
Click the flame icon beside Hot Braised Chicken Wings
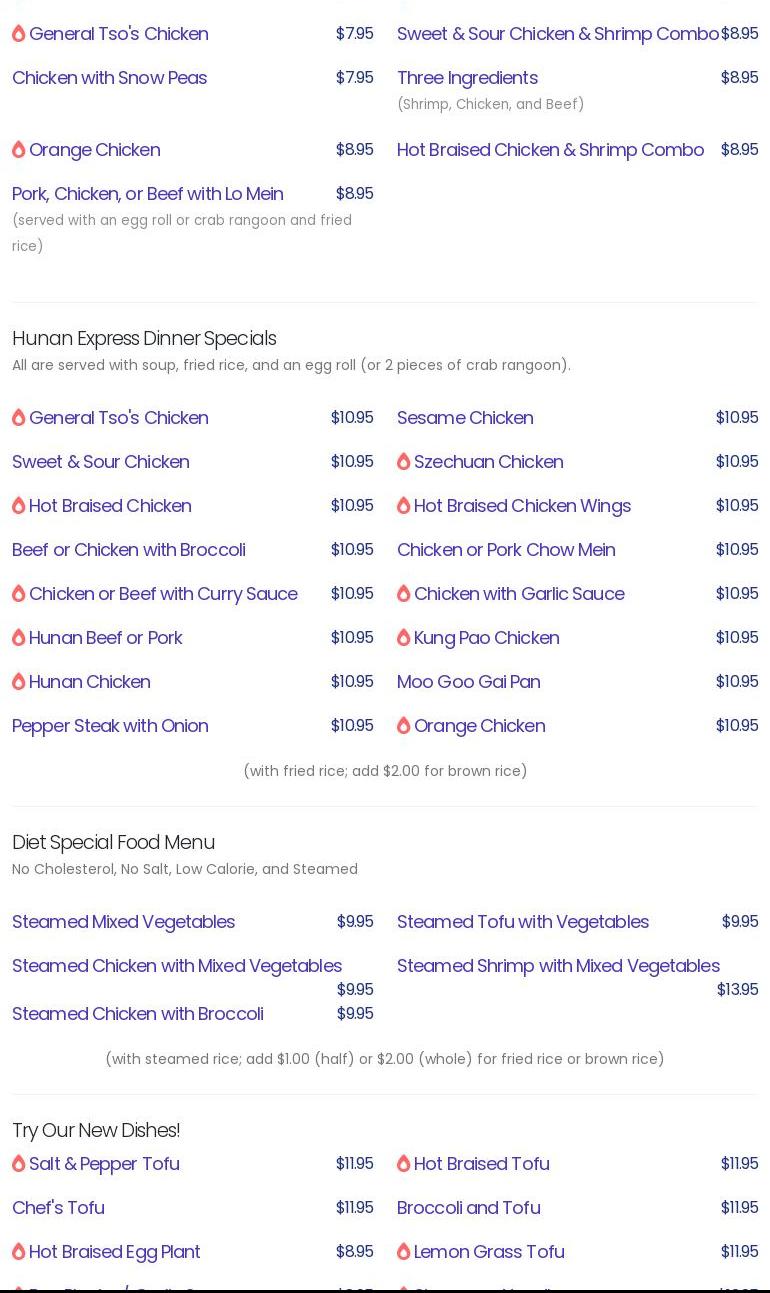point(404,506)
